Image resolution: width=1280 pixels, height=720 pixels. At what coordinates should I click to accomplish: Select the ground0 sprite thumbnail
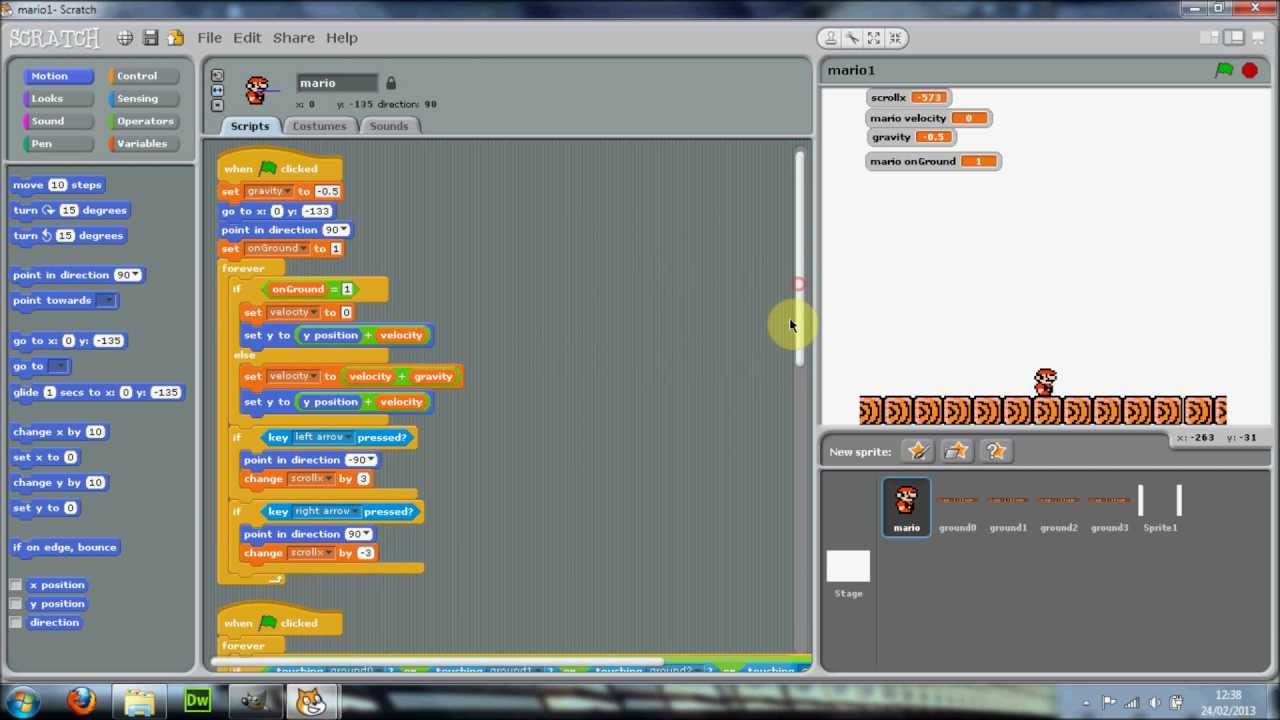point(957,508)
